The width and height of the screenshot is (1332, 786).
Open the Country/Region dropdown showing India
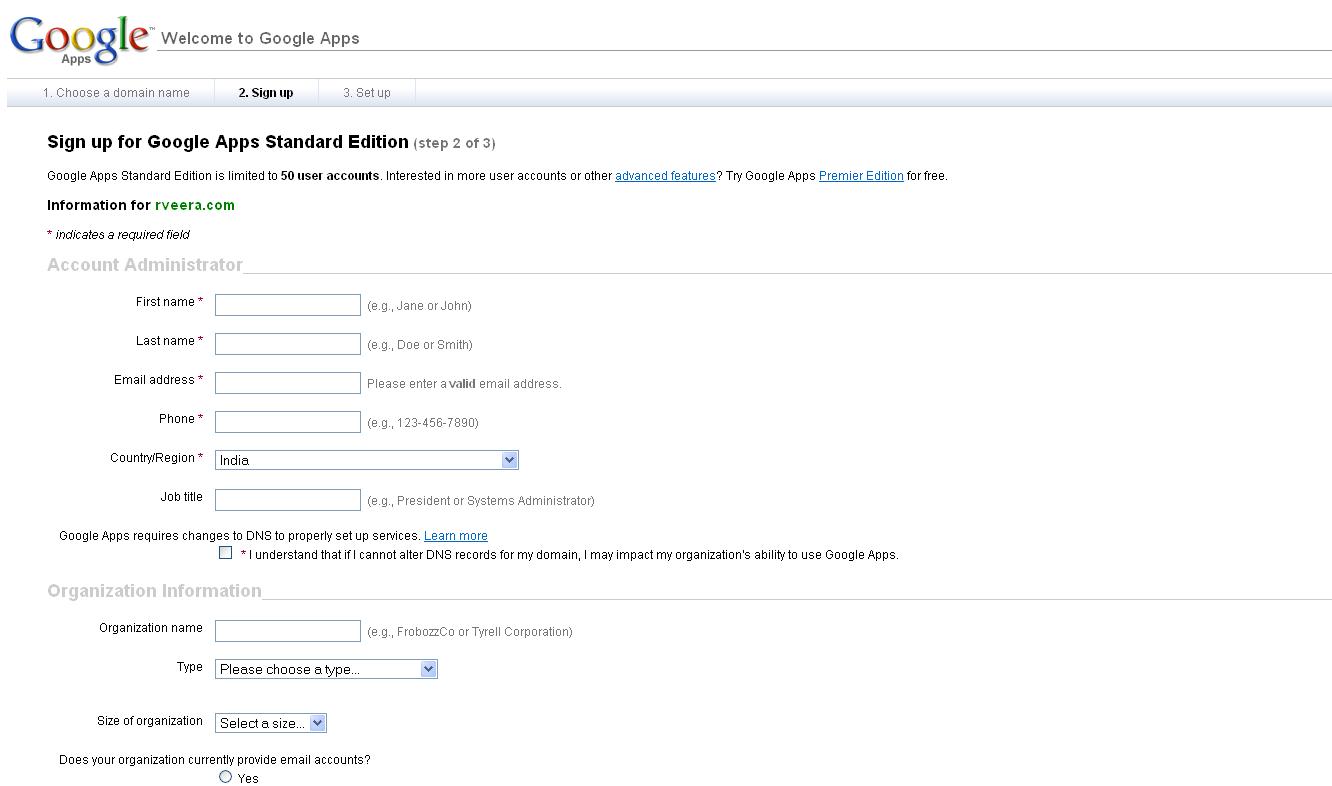[366, 460]
